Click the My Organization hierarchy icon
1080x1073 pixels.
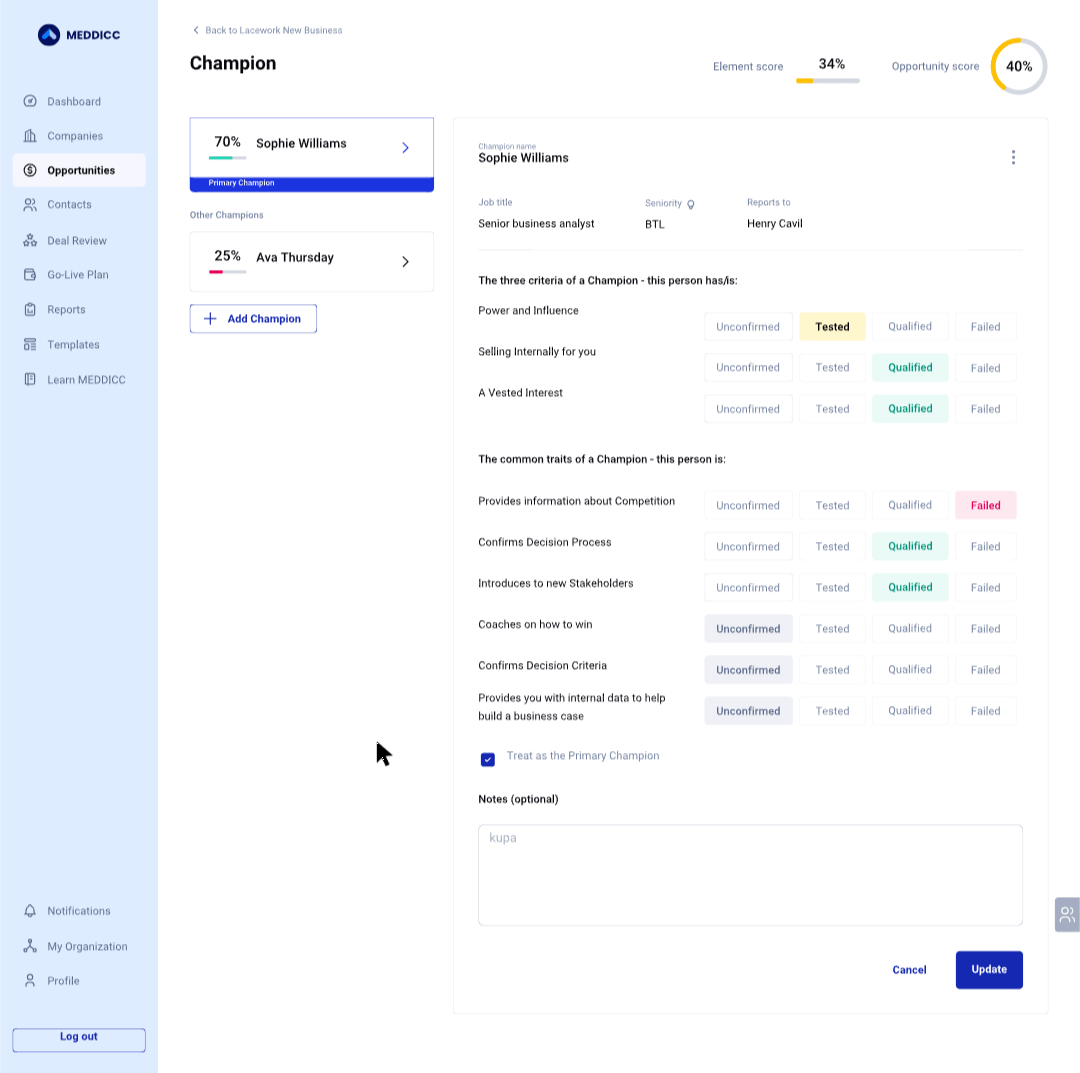click(30, 946)
